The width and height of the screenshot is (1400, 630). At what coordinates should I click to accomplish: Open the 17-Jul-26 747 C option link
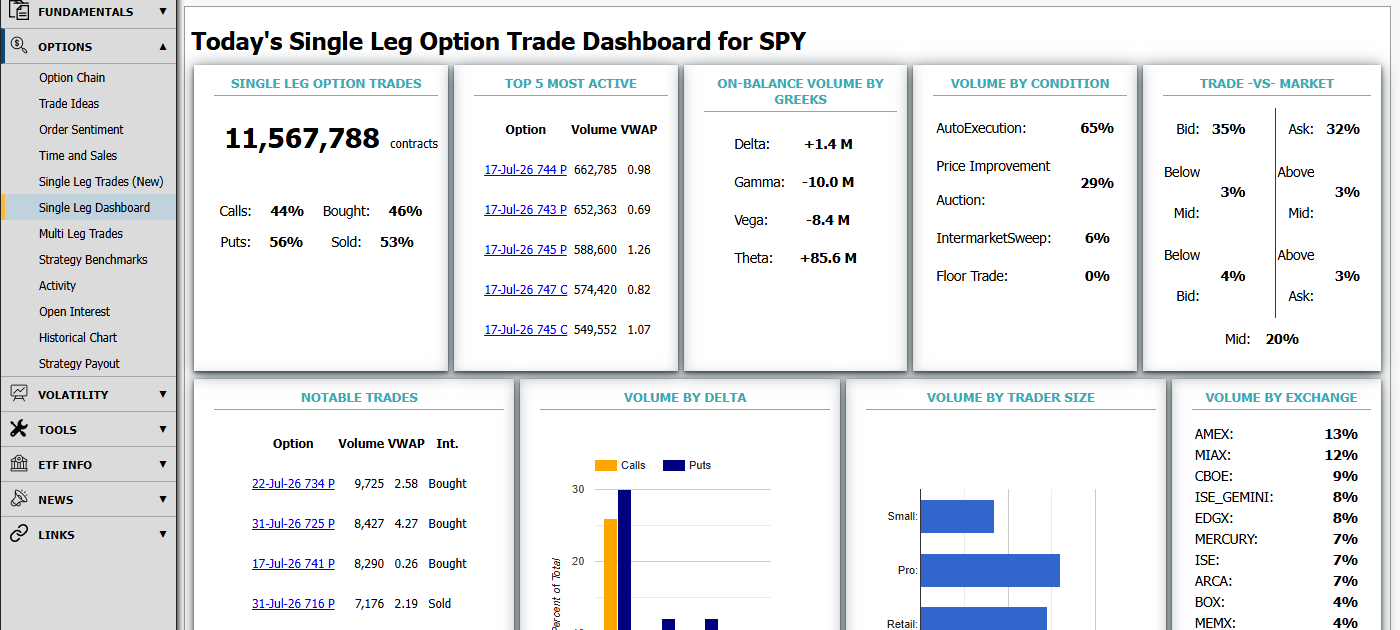pos(525,290)
